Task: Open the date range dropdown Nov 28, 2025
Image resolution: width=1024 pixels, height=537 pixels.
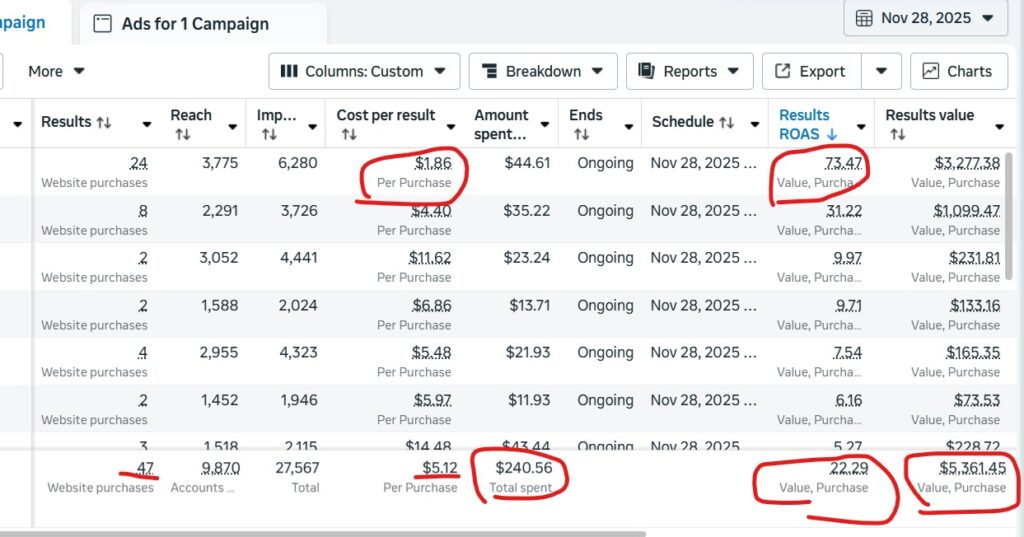Action: [x=925, y=18]
